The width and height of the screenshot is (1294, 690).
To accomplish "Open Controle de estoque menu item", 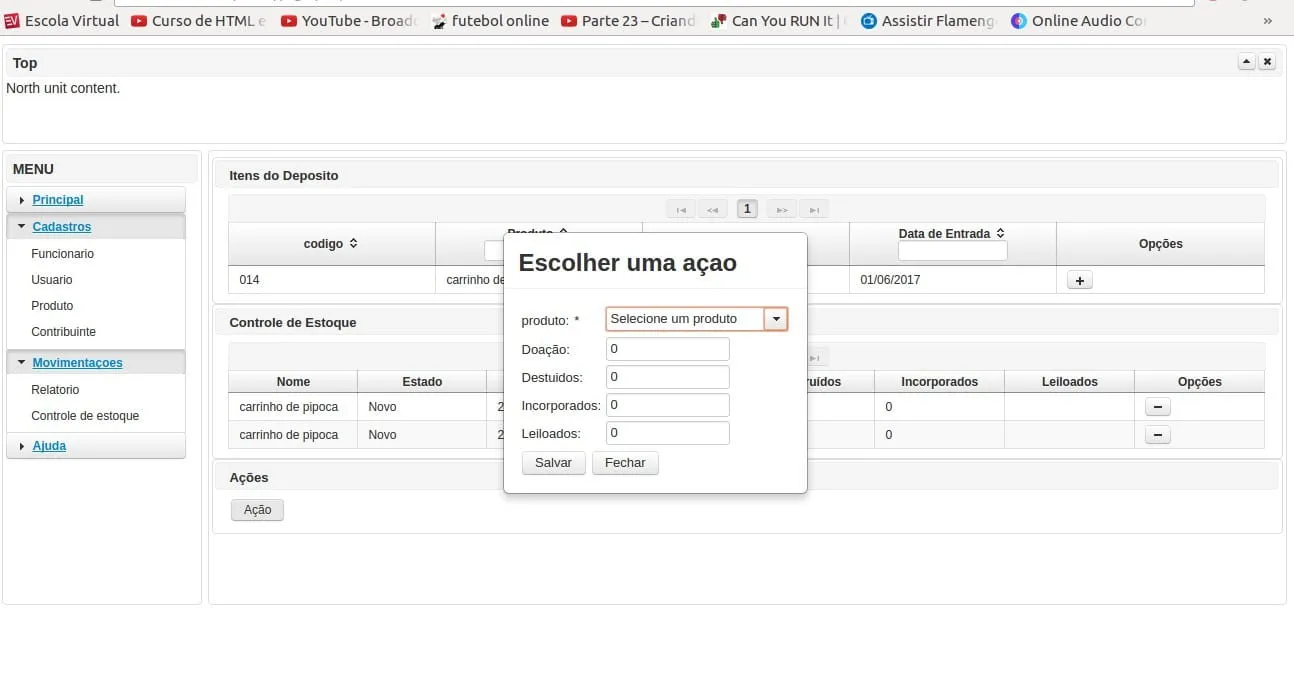I will [x=85, y=416].
